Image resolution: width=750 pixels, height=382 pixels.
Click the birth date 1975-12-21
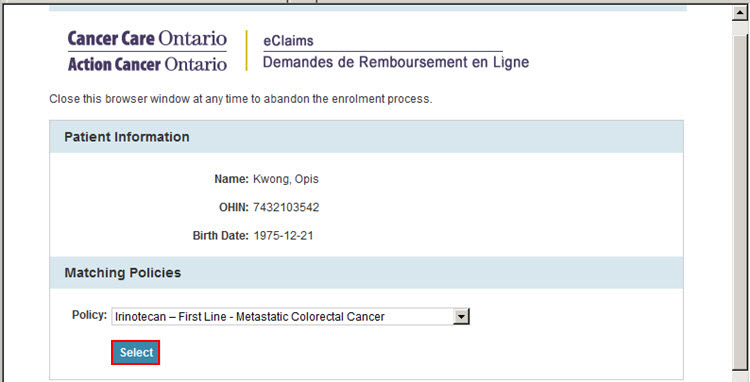[283, 236]
